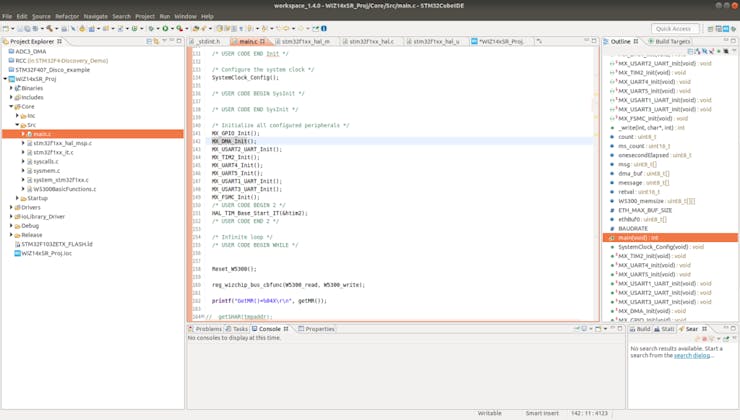This screenshot has height=420, width=740.
Task: Expand the Inc folder
Action: click(x=17, y=116)
